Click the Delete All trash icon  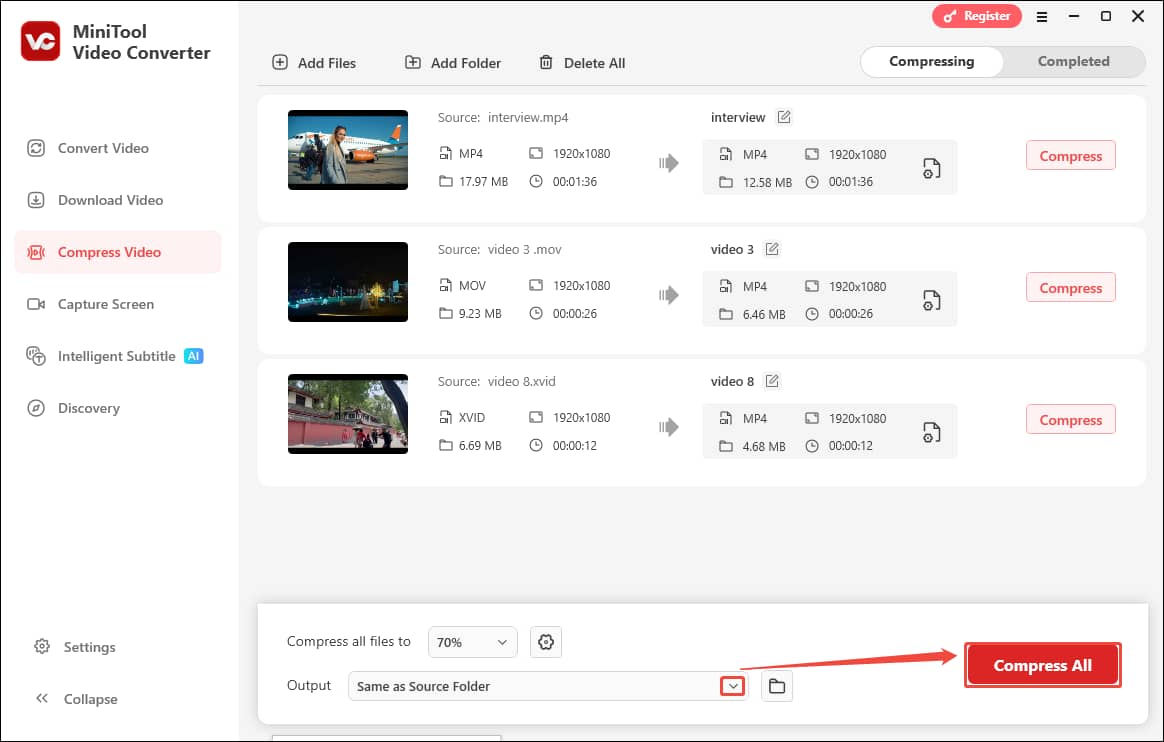(546, 62)
